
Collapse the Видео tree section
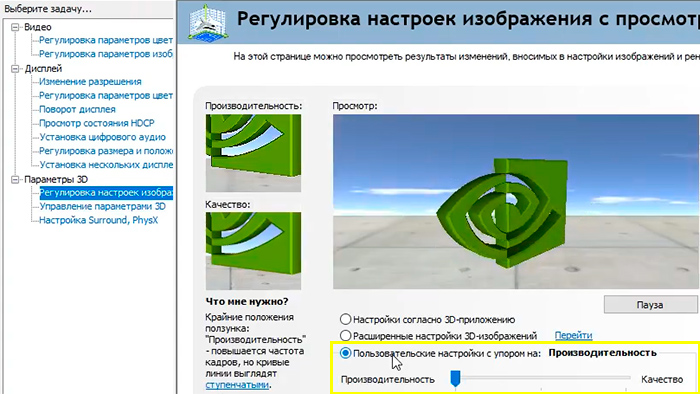tap(16, 27)
